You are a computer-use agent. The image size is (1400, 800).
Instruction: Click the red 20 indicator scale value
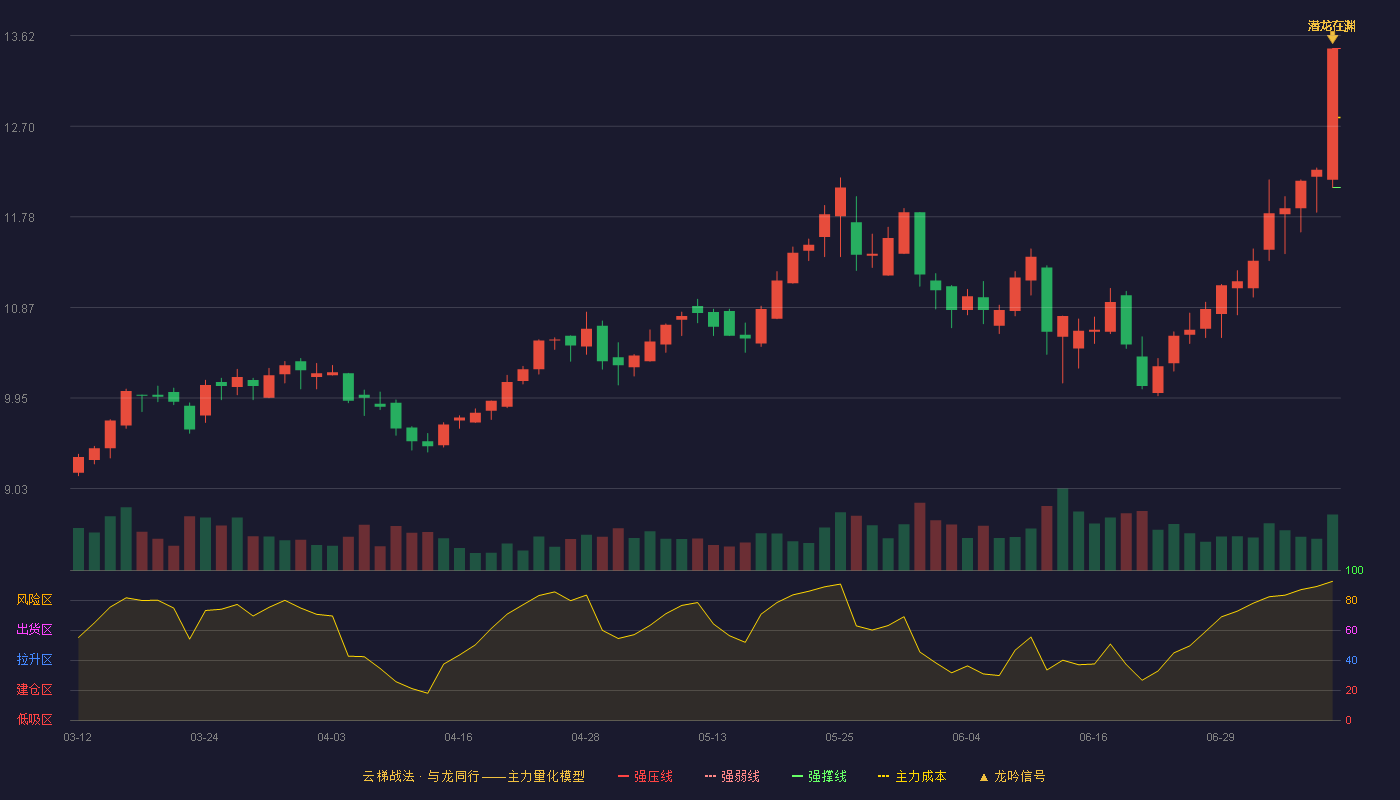coord(1351,690)
